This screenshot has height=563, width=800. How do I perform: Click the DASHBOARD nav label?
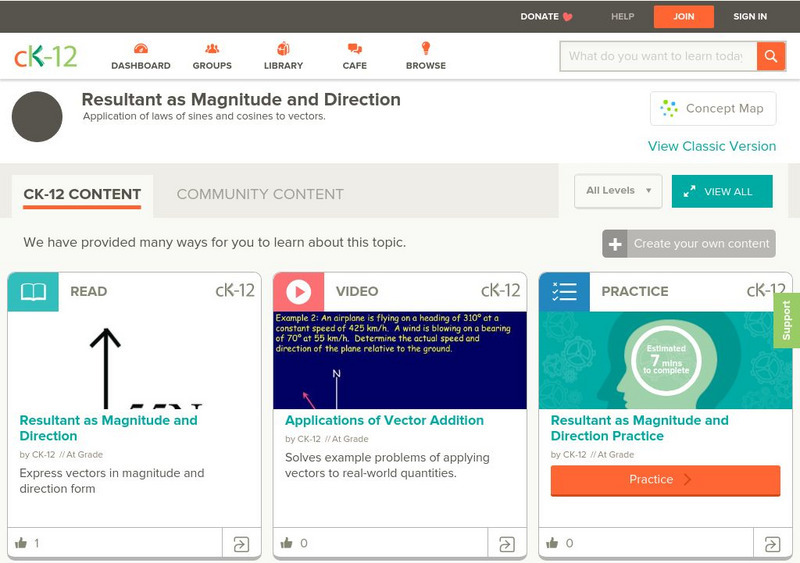(141, 66)
